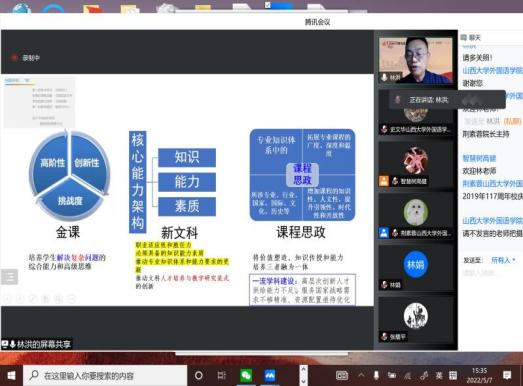523x386 pixels.
Task: Click the 录制中 recording indicator
Action: [25, 58]
